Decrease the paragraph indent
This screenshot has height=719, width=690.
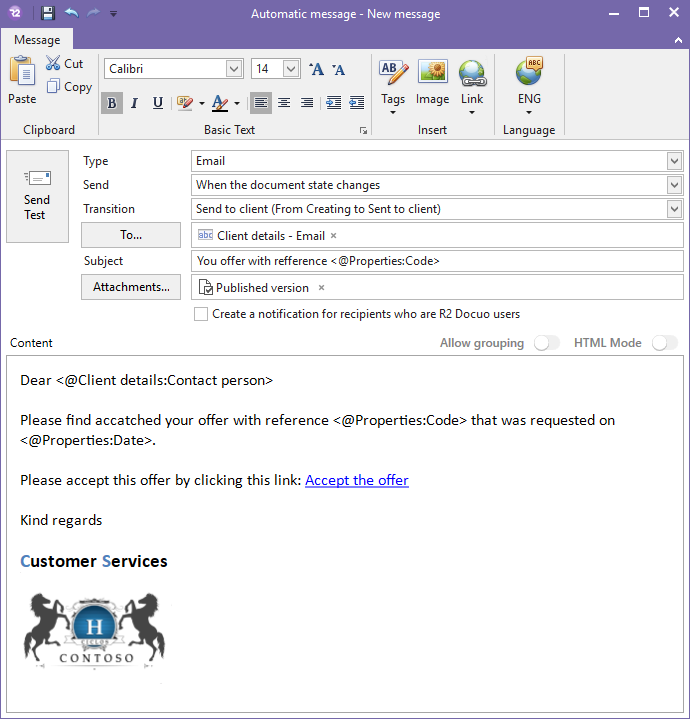(x=357, y=103)
